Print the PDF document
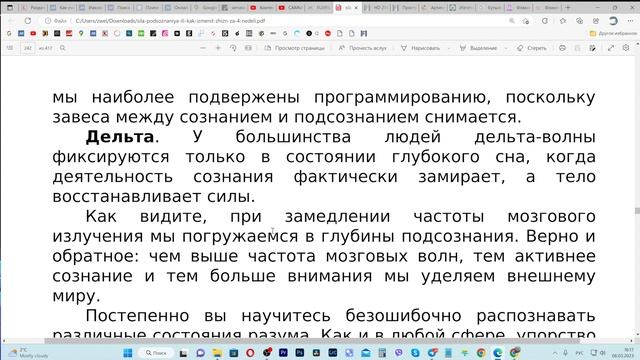Viewport: 640px width, 360px height. point(562,48)
